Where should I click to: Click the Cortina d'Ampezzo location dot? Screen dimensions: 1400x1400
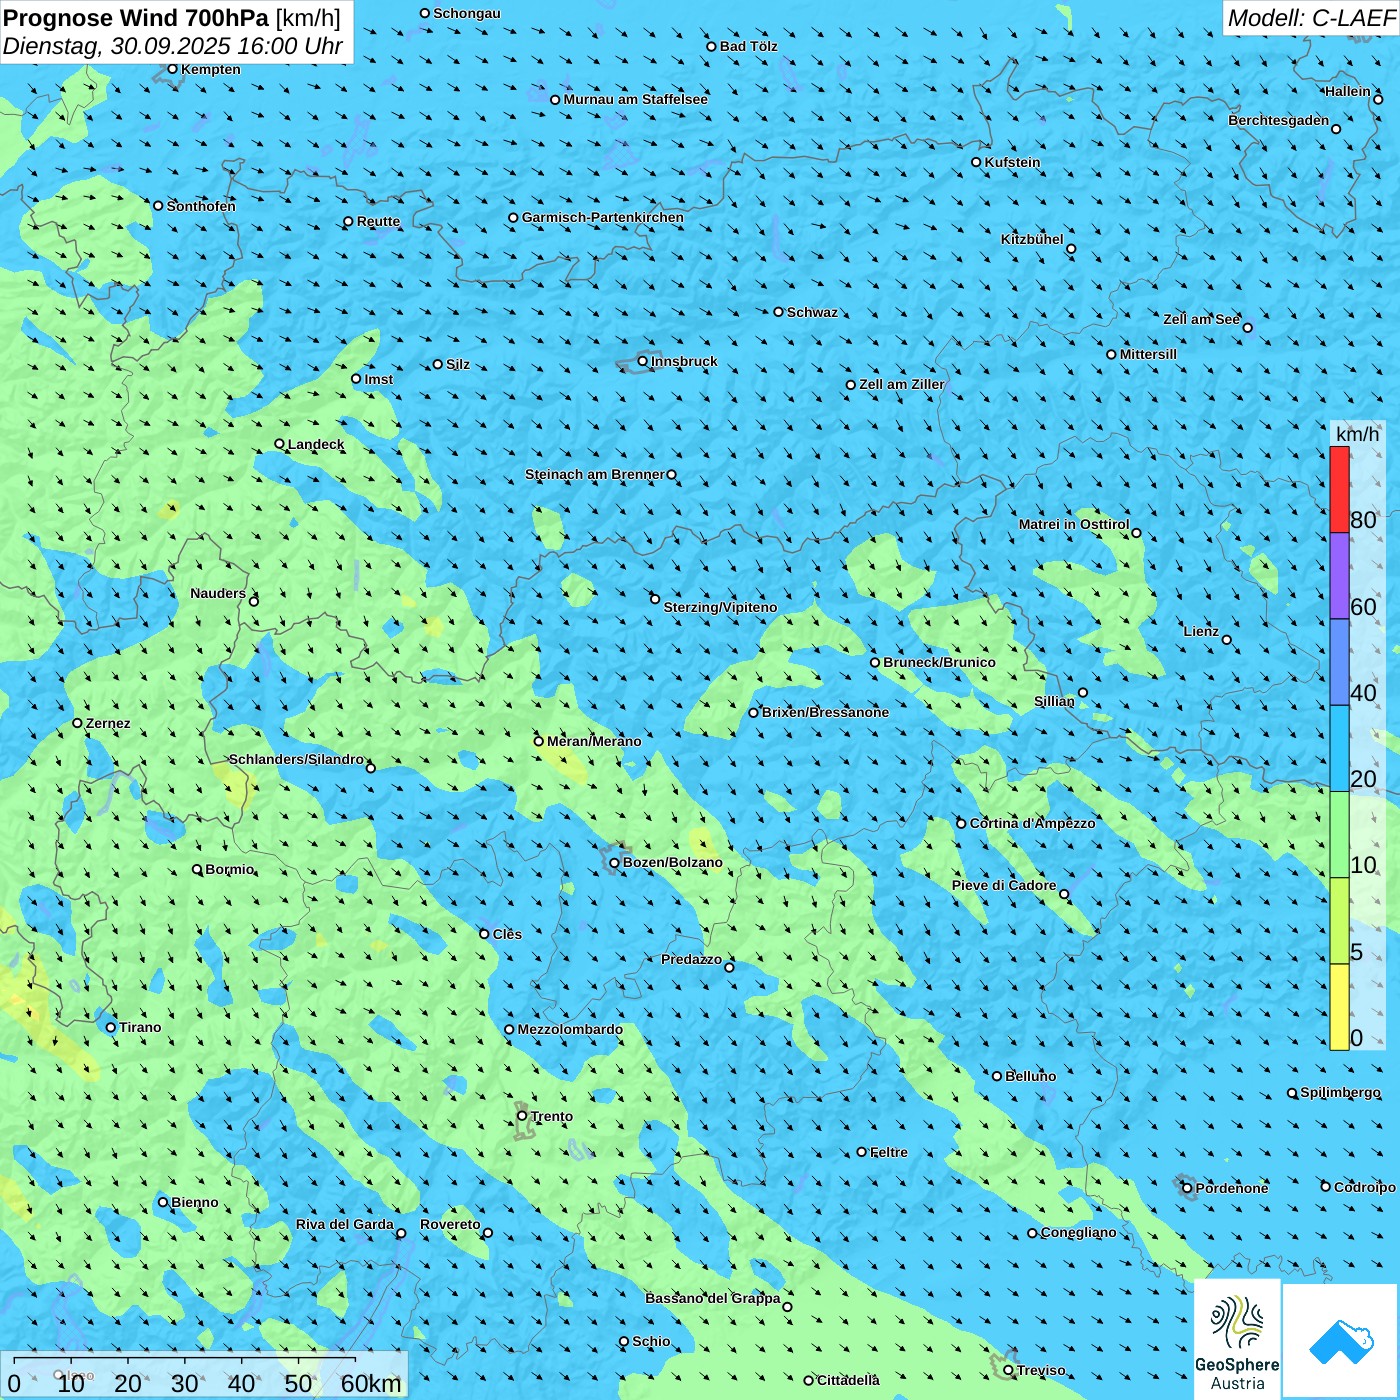point(962,824)
